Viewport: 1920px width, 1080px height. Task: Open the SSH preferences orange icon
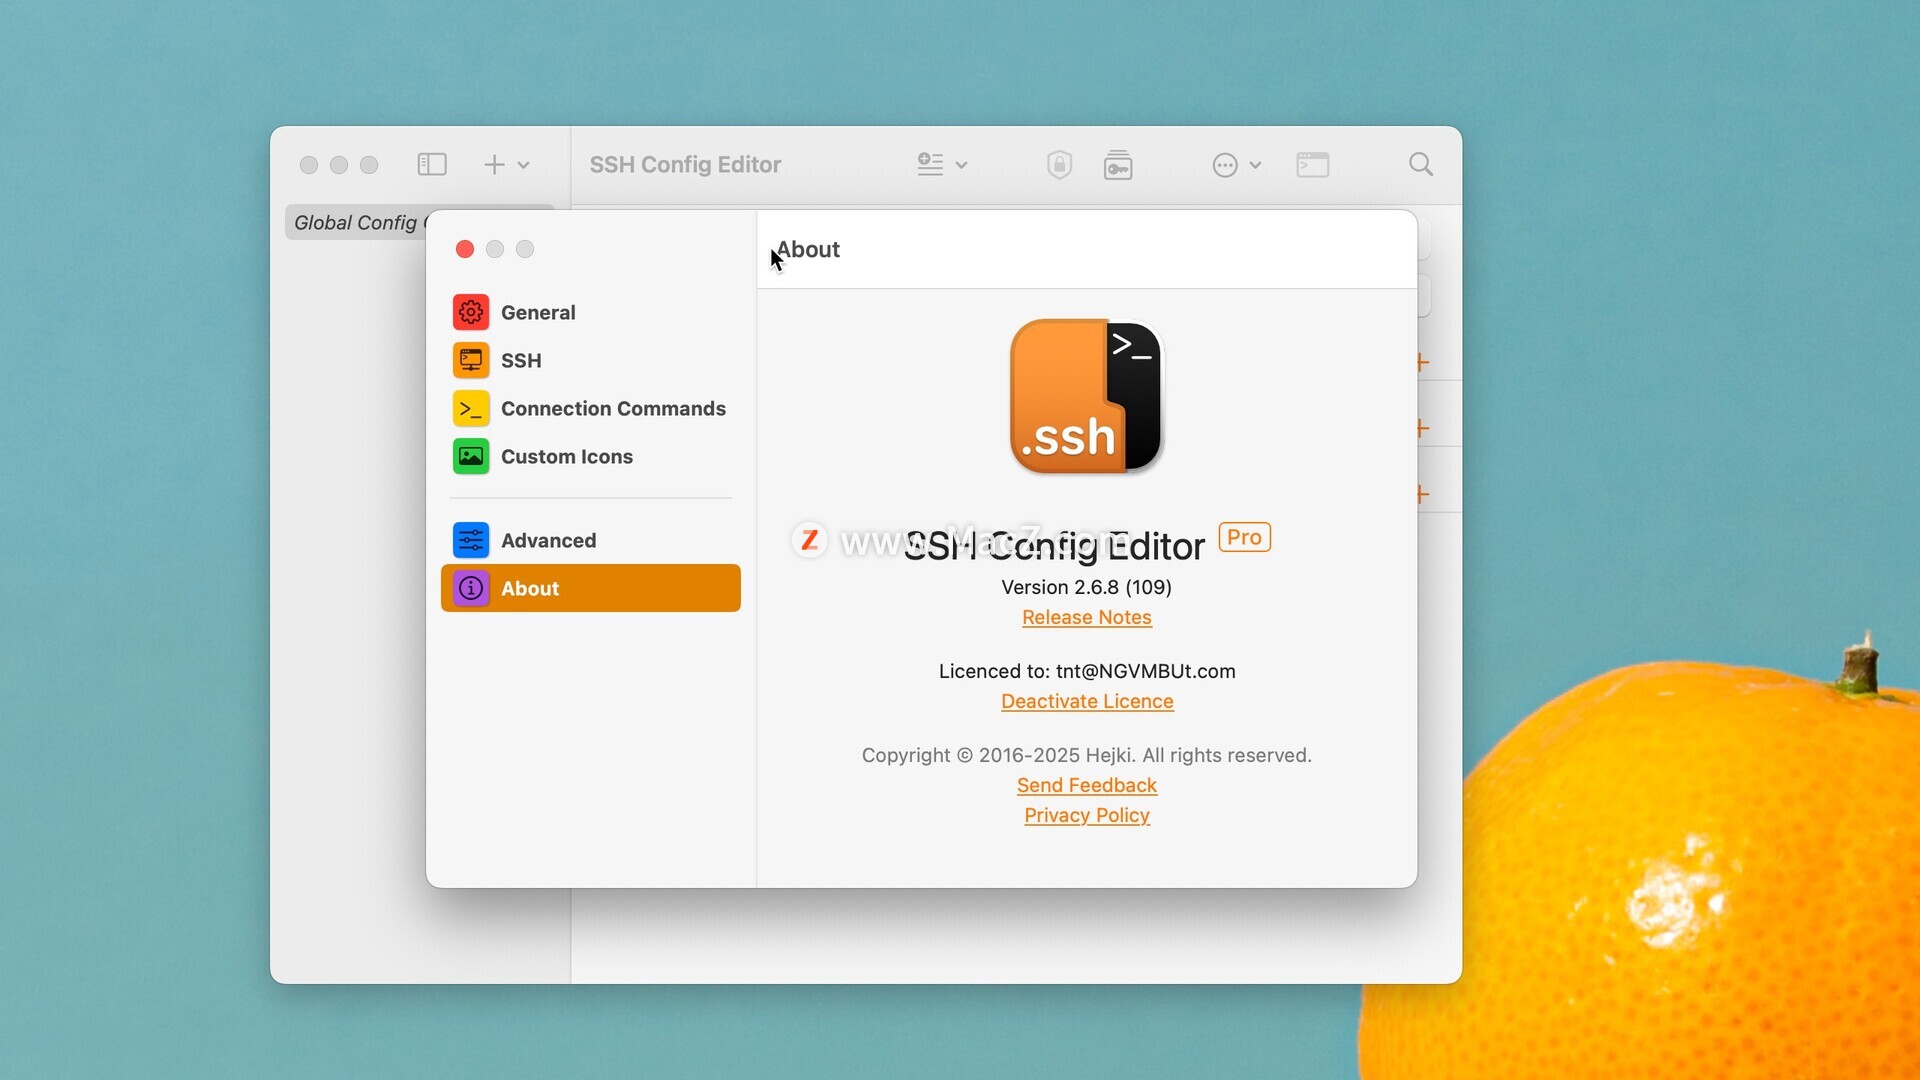(x=471, y=360)
